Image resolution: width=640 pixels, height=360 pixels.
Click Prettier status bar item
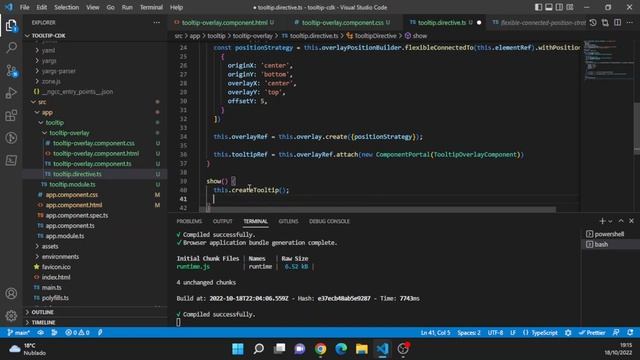coord(592,333)
